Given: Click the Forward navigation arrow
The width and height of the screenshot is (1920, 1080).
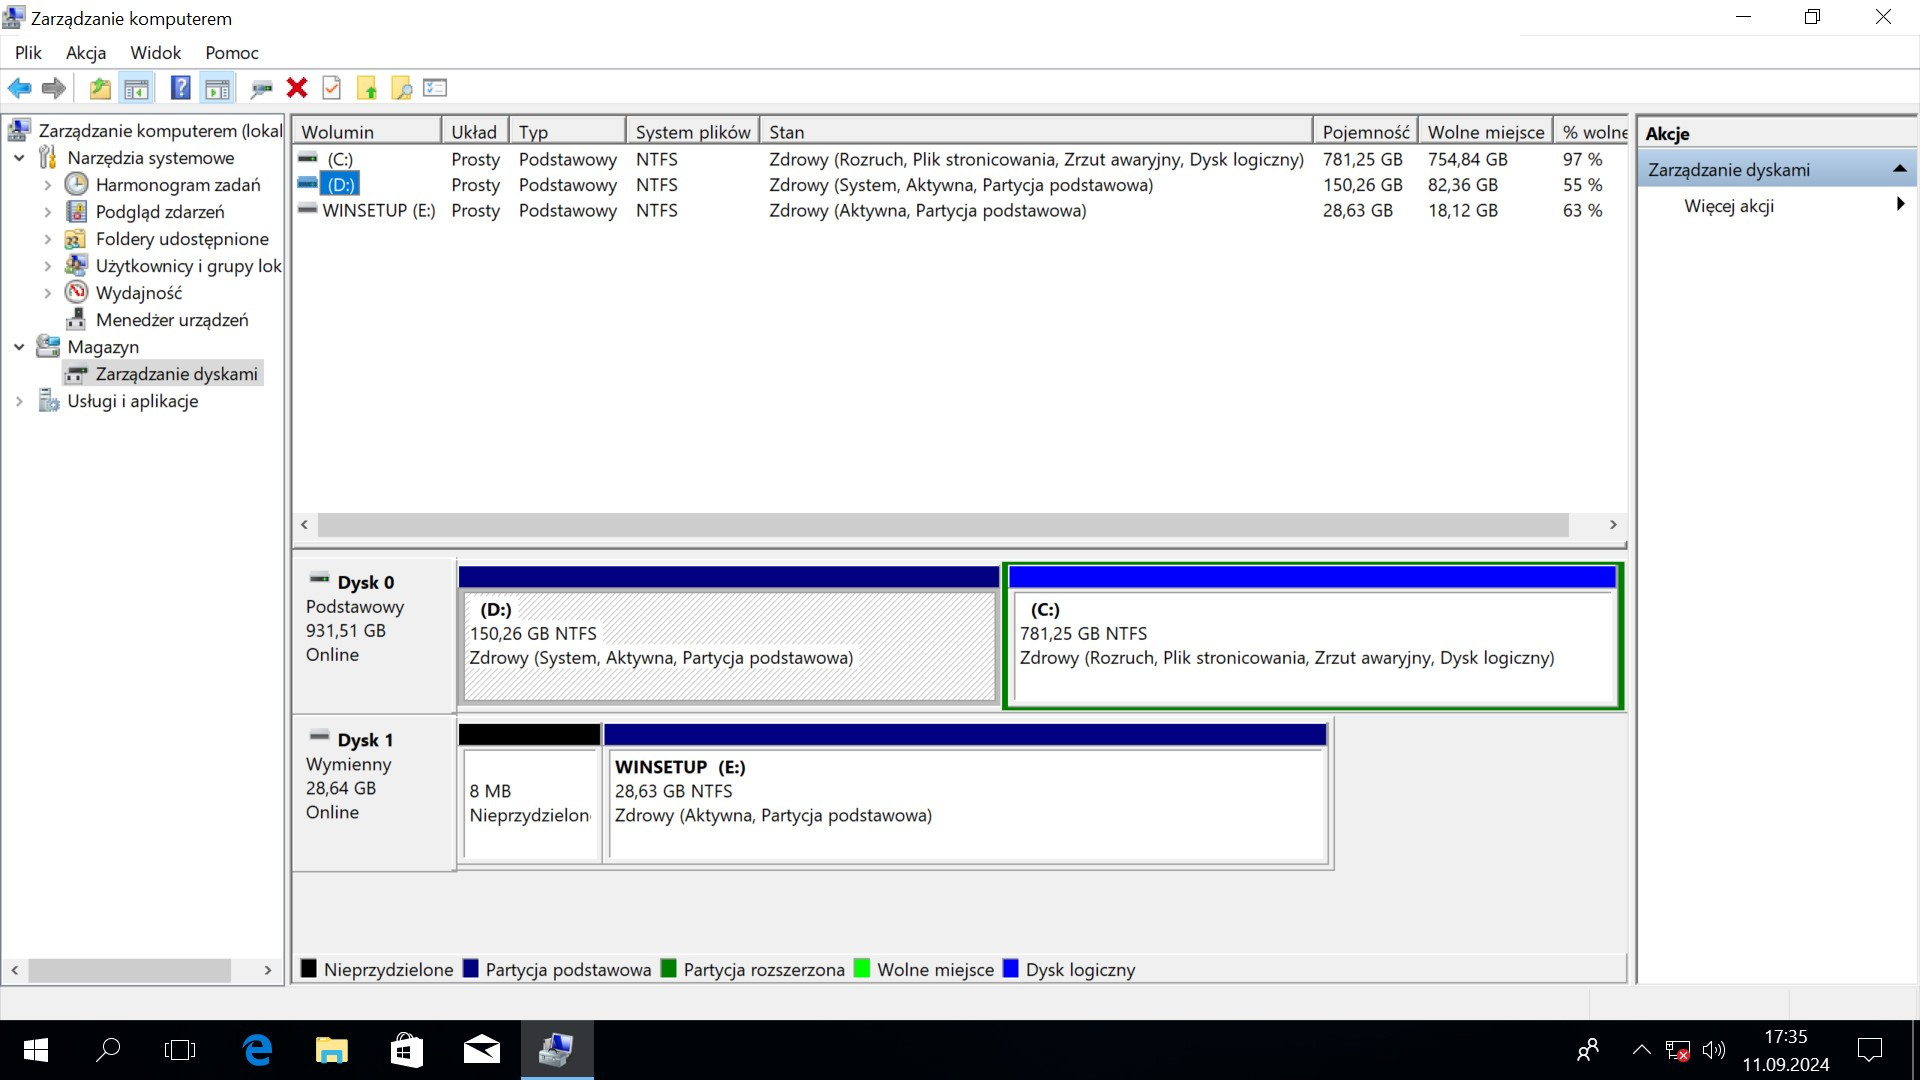Looking at the screenshot, I should point(53,88).
